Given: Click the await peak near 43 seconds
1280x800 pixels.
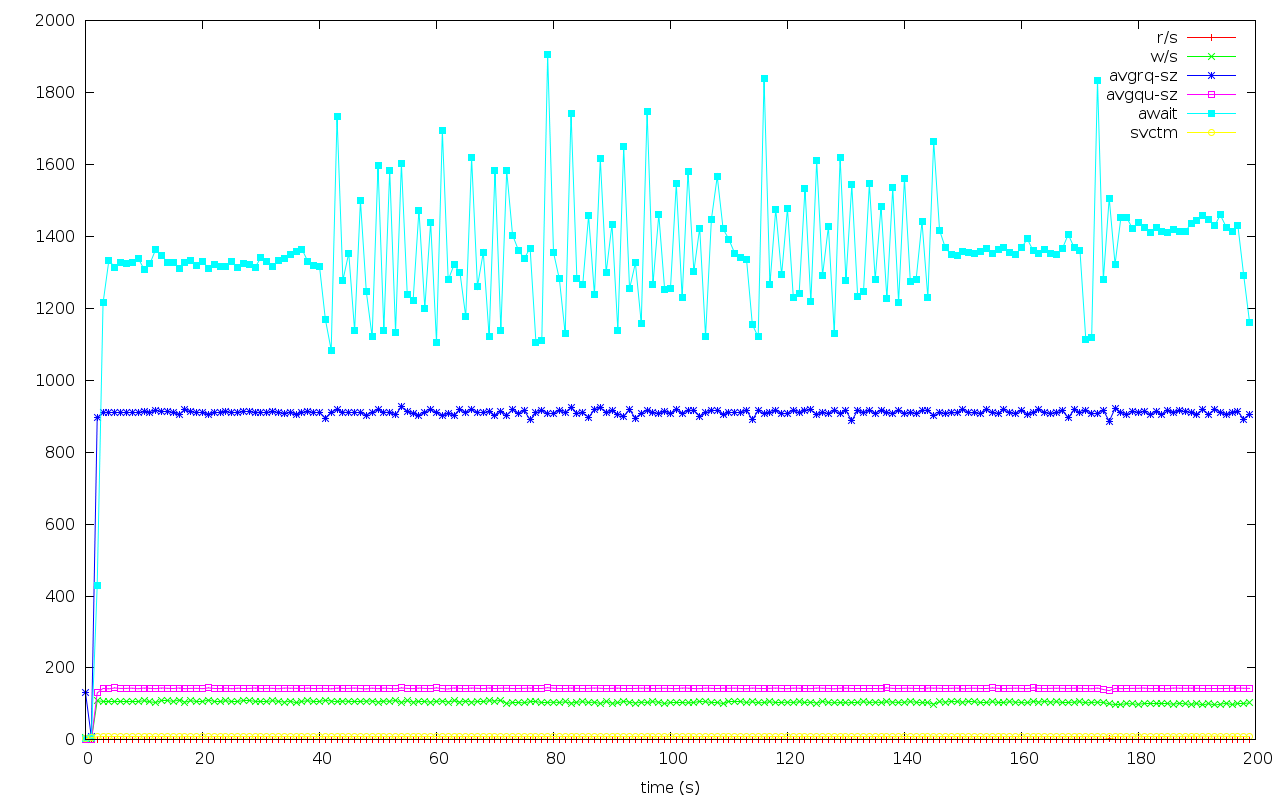Looking at the screenshot, I should [337, 116].
